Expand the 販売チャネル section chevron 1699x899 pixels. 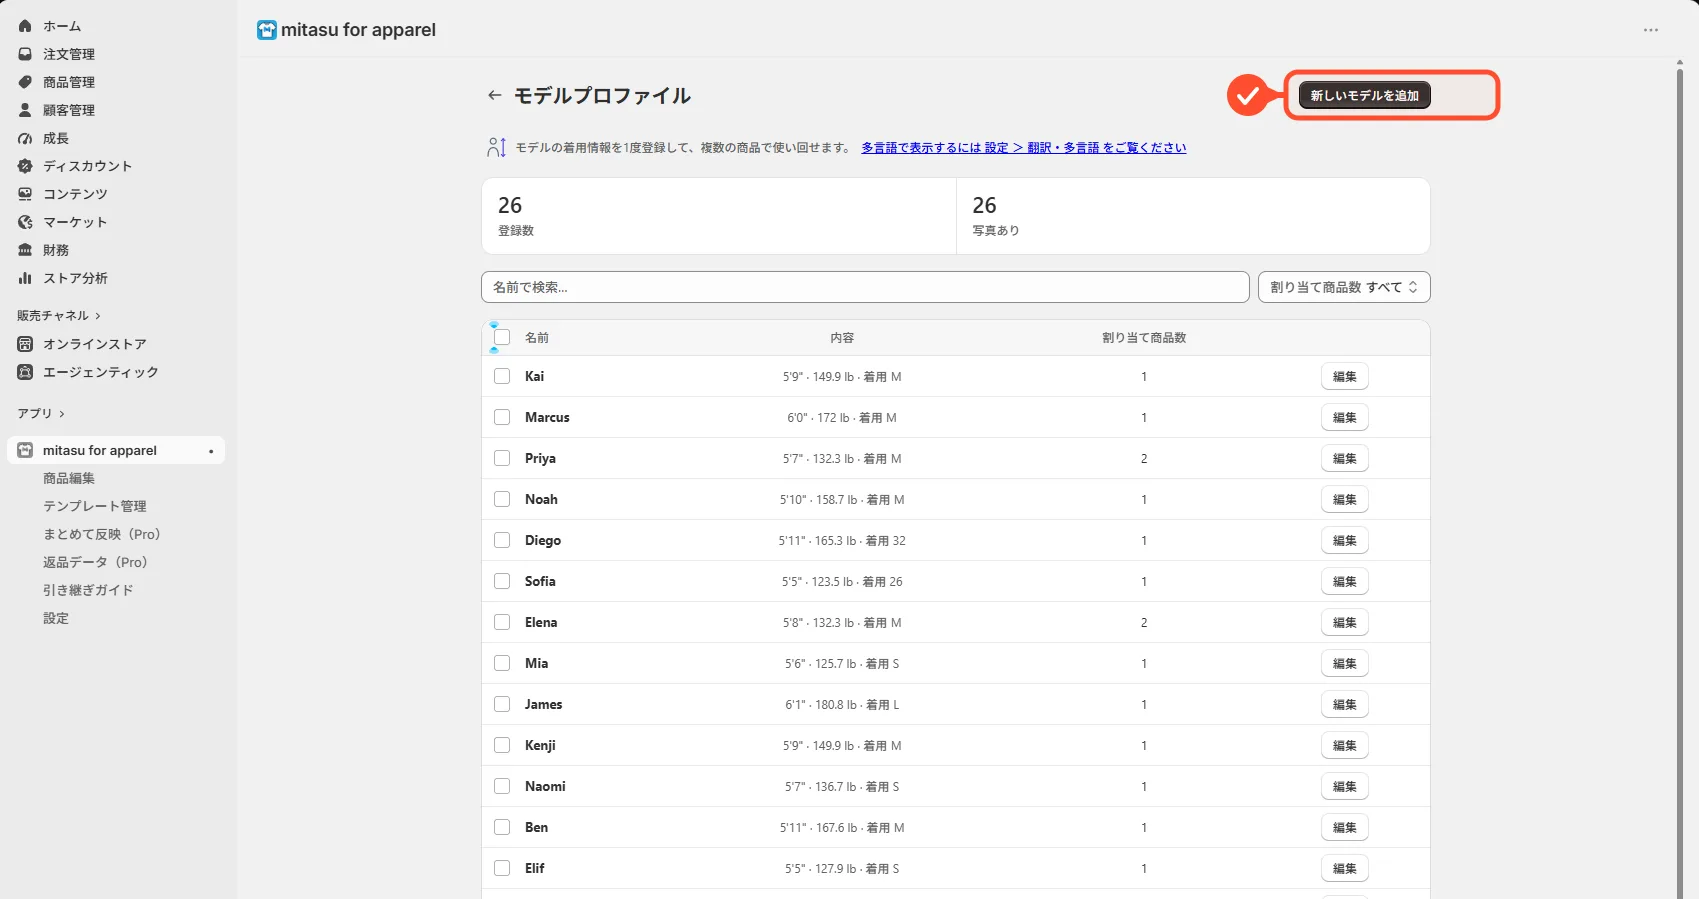(x=98, y=316)
